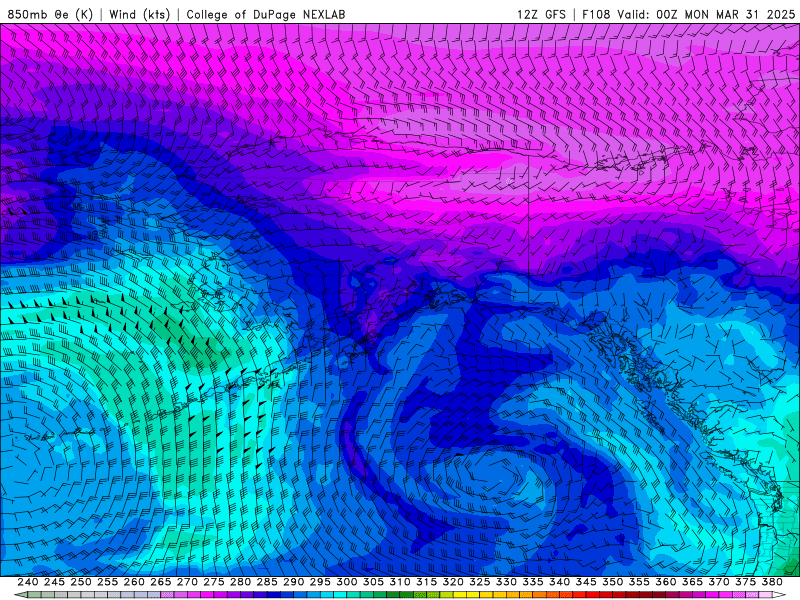Click the 300 legend value

click(x=347, y=582)
